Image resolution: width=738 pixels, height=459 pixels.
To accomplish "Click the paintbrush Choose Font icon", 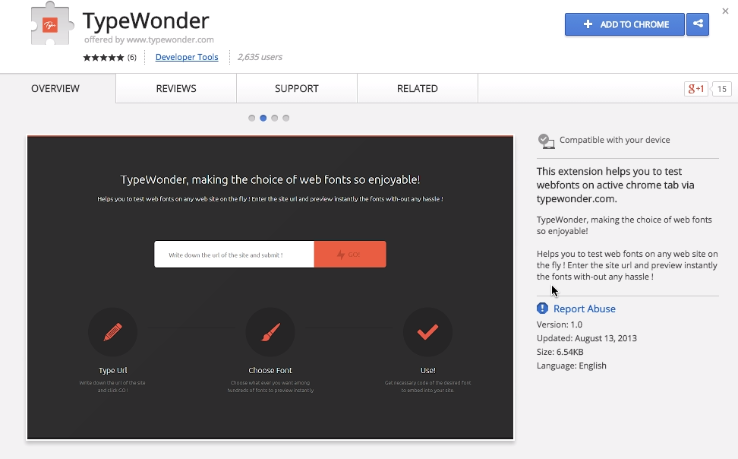I will click(270, 332).
